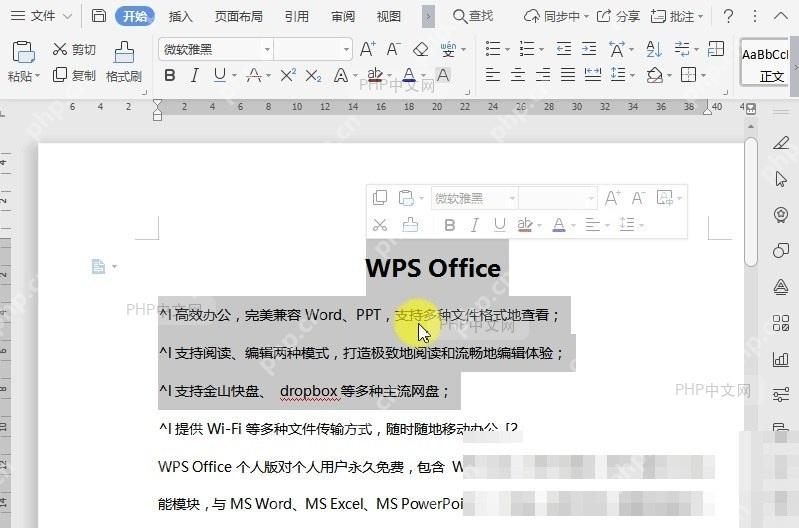Open the 批注 comments button
The height and width of the screenshot is (528, 799).
click(677, 16)
